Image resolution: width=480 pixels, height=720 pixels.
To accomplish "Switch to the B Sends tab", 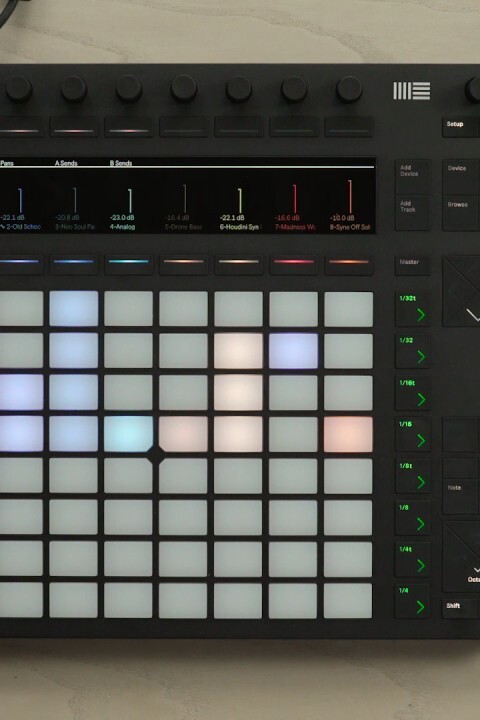I will (x=121, y=163).
